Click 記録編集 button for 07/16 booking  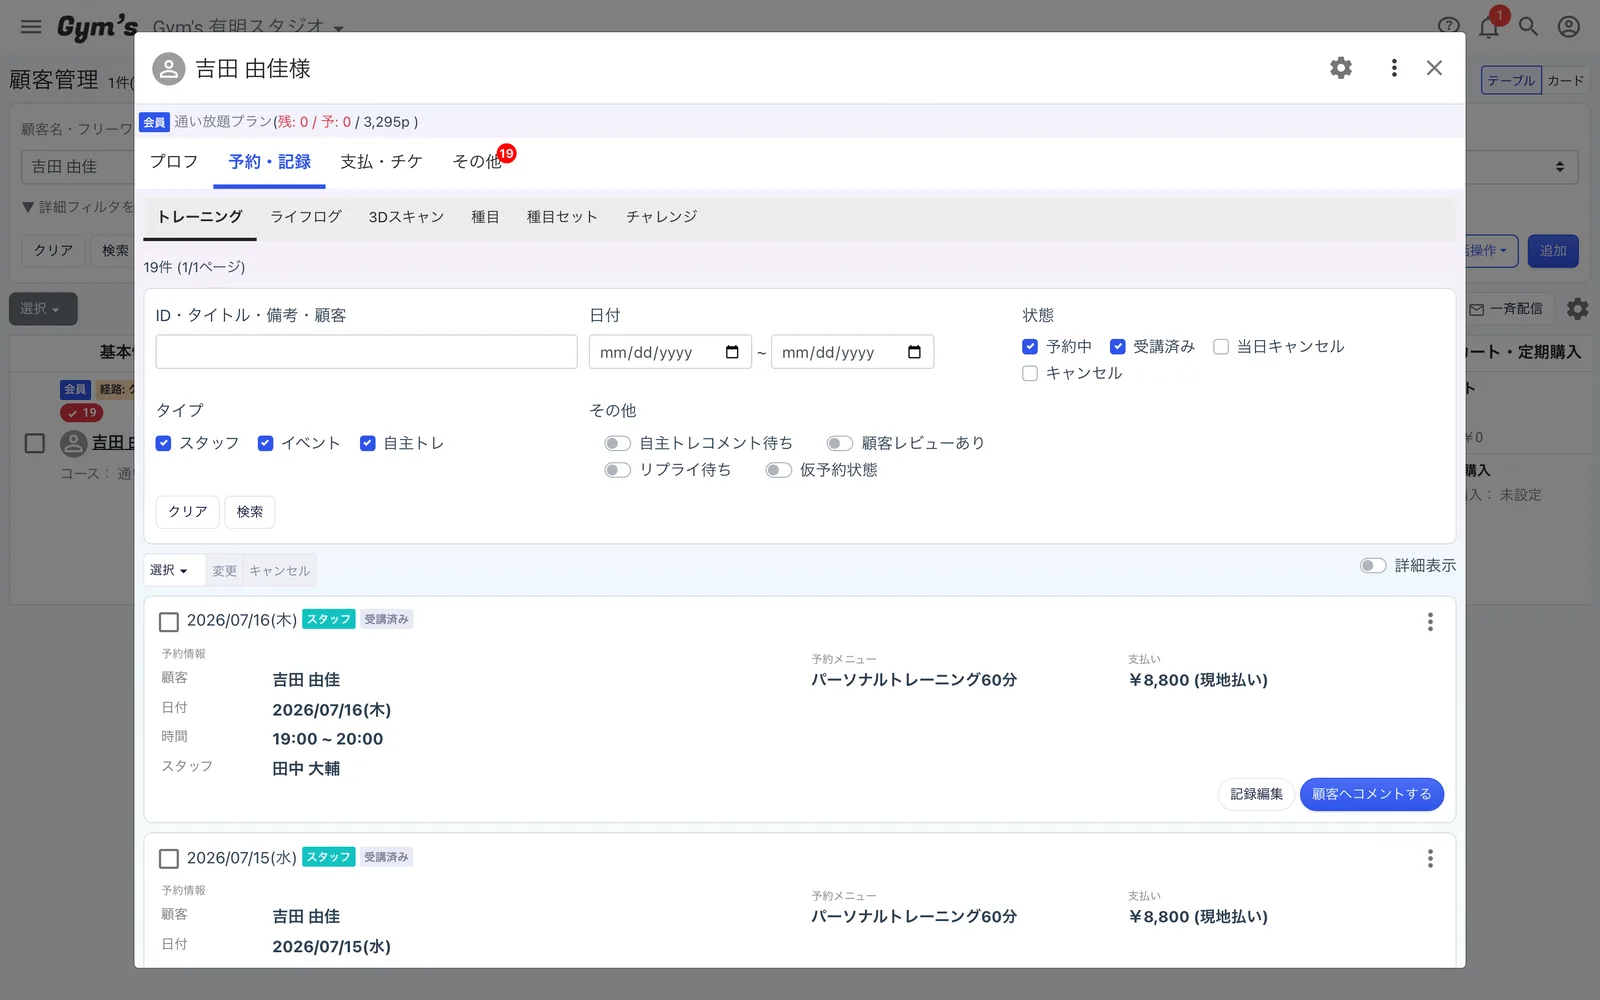click(1257, 794)
